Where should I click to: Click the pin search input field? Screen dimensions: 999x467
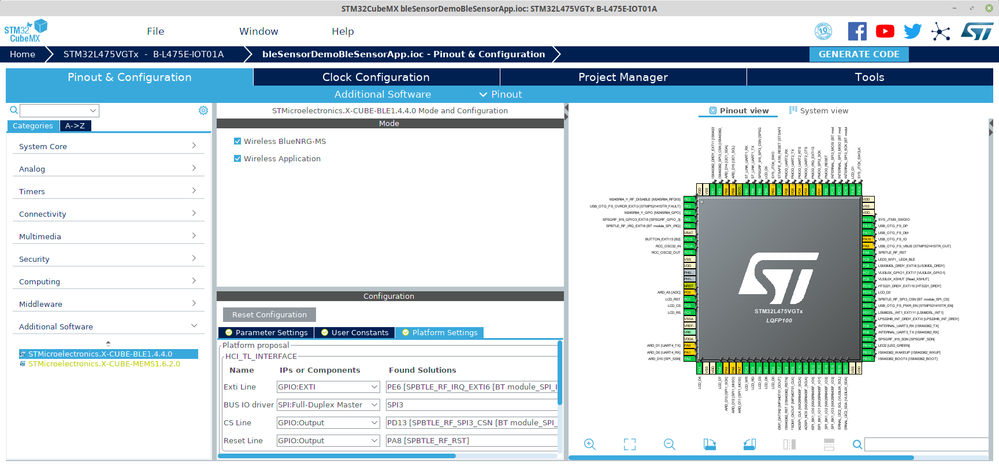926,445
